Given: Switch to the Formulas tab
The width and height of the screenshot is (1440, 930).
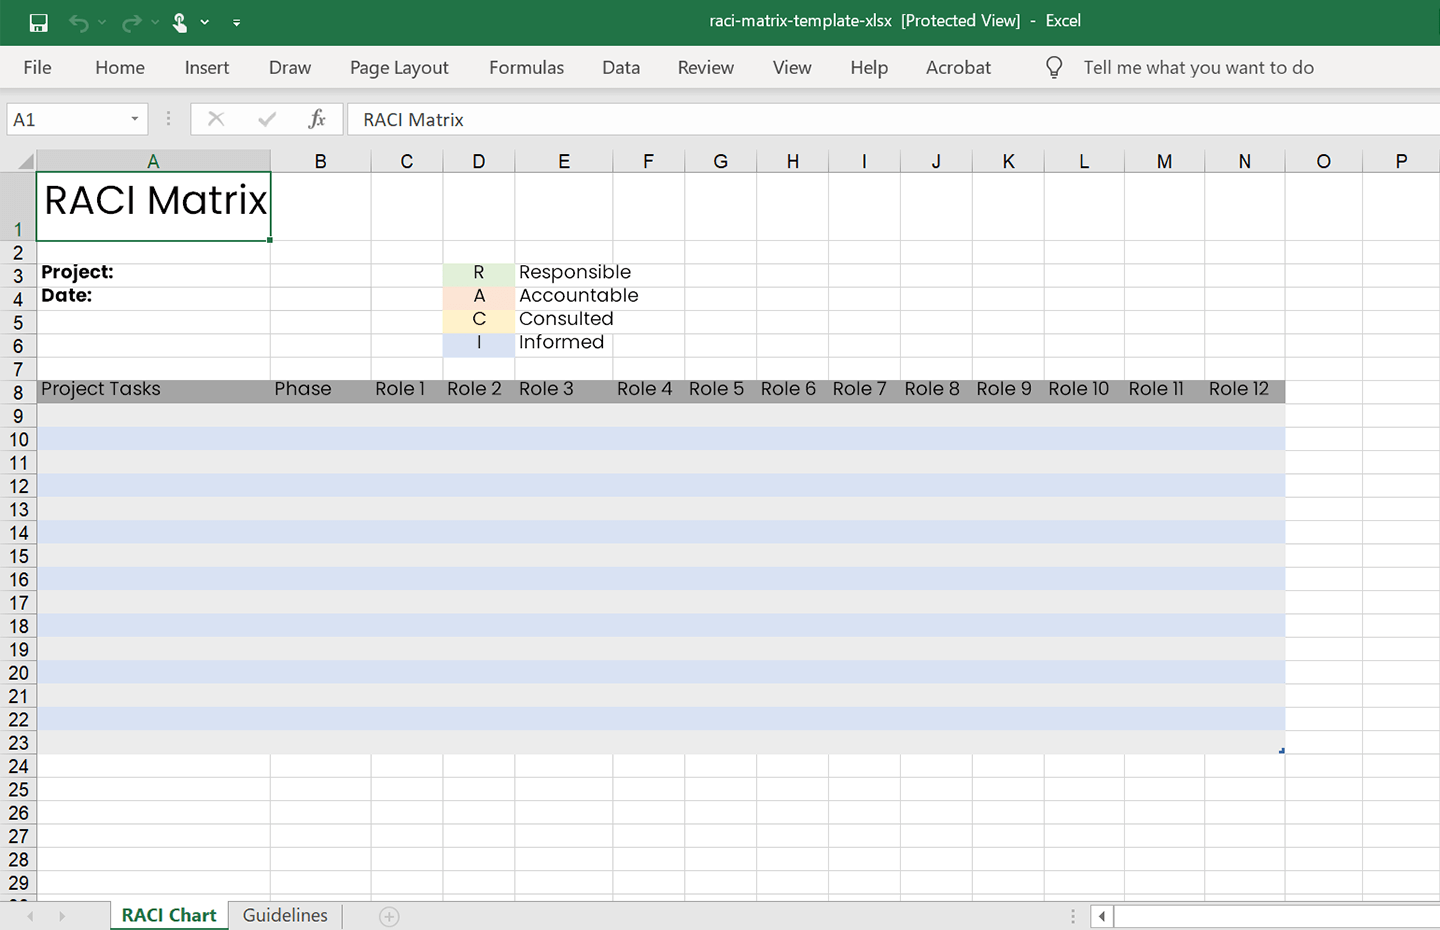Looking at the screenshot, I should click(x=526, y=67).
